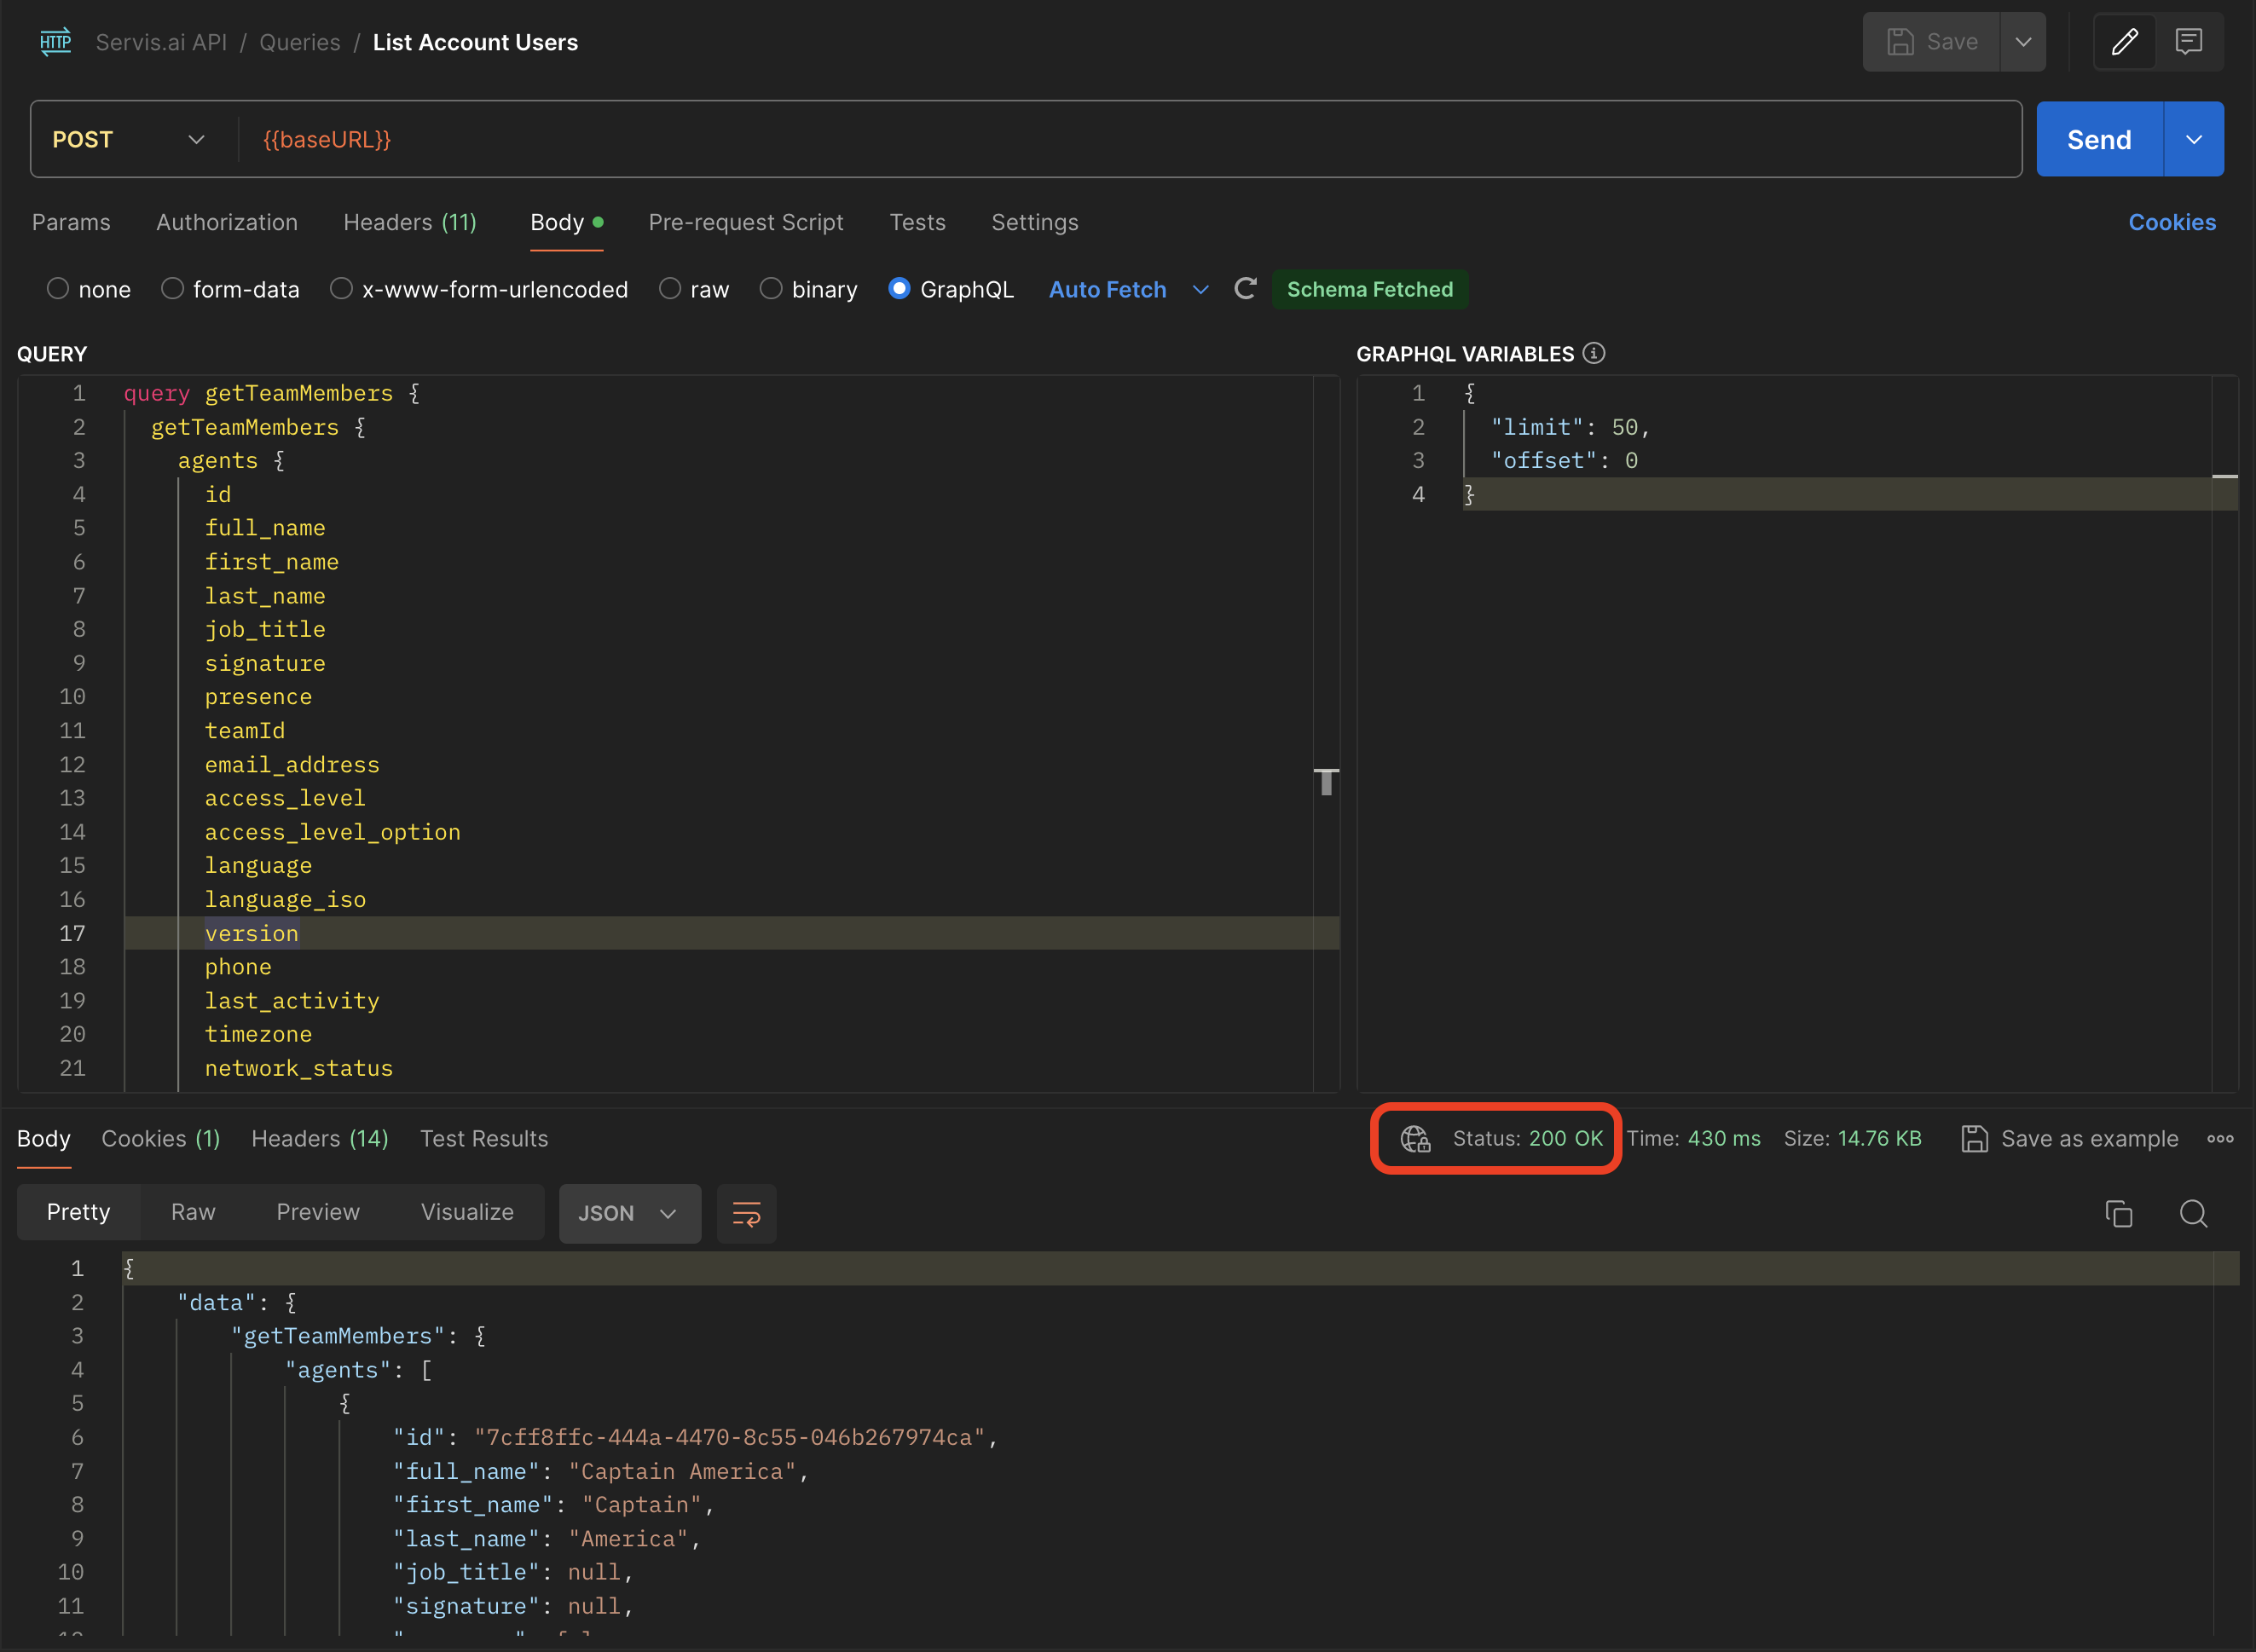Viewport: 2256px width, 1652px height.
Task: Select the GraphQL body type
Action: [x=899, y=289]
